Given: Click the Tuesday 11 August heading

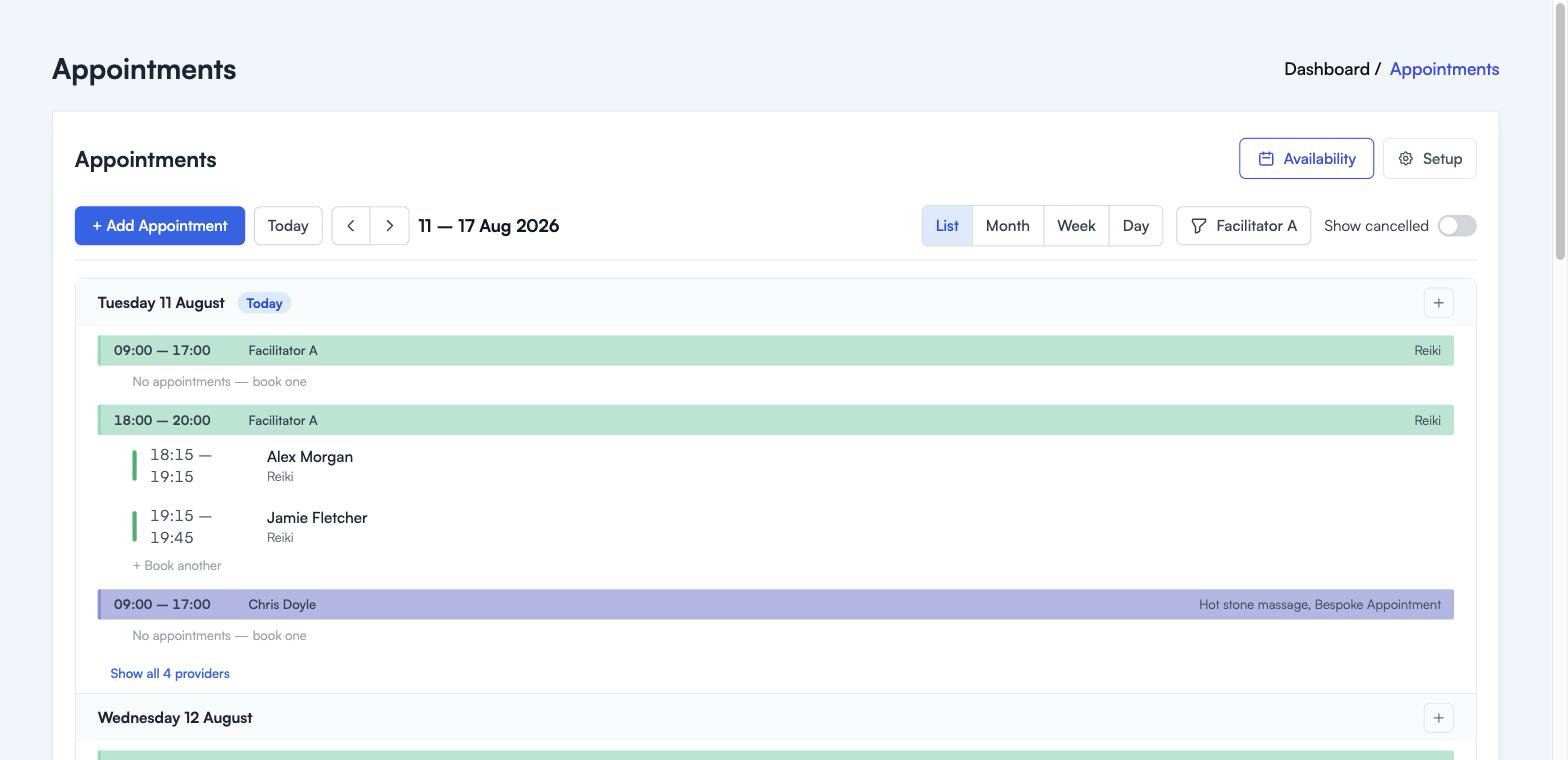Looking at the screenshot, I should pos(161,303).
